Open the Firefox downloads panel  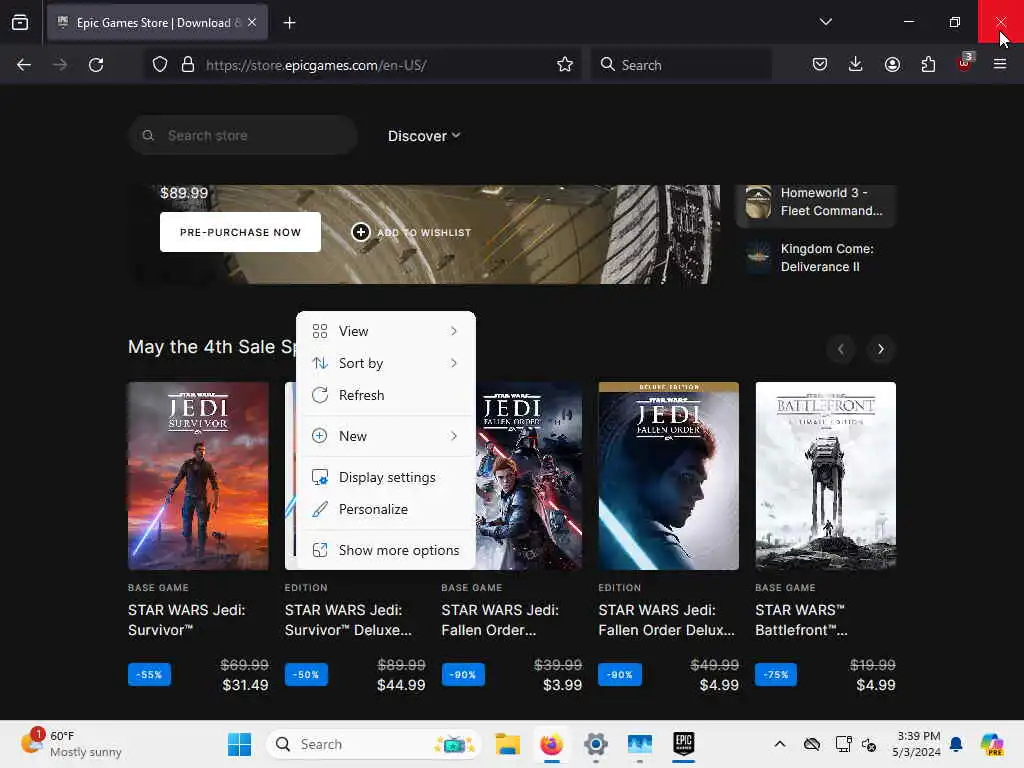pyautogui.click(x=856, y=64)
